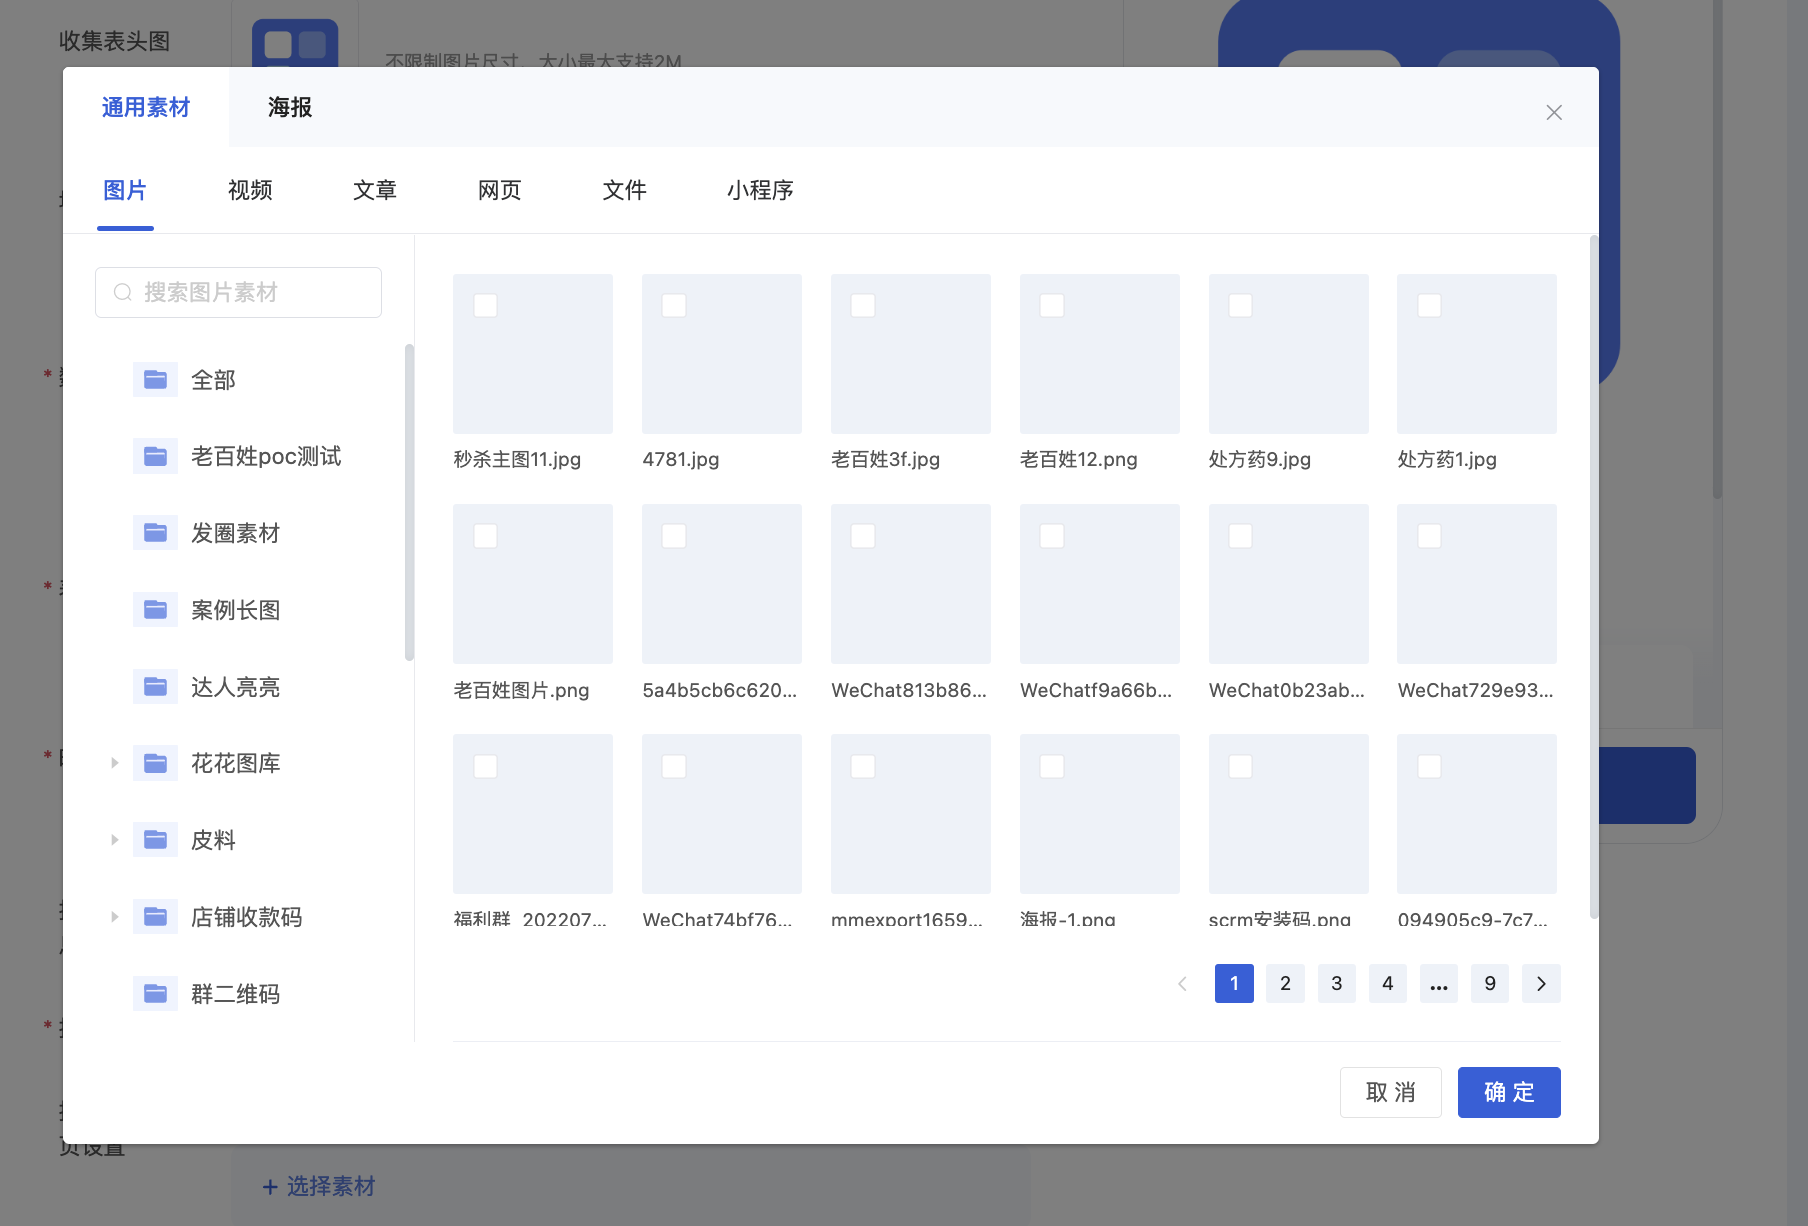1808x1226 pixels.
Task: Select the 达人亮亮 folder
Action: pos(237,687)
